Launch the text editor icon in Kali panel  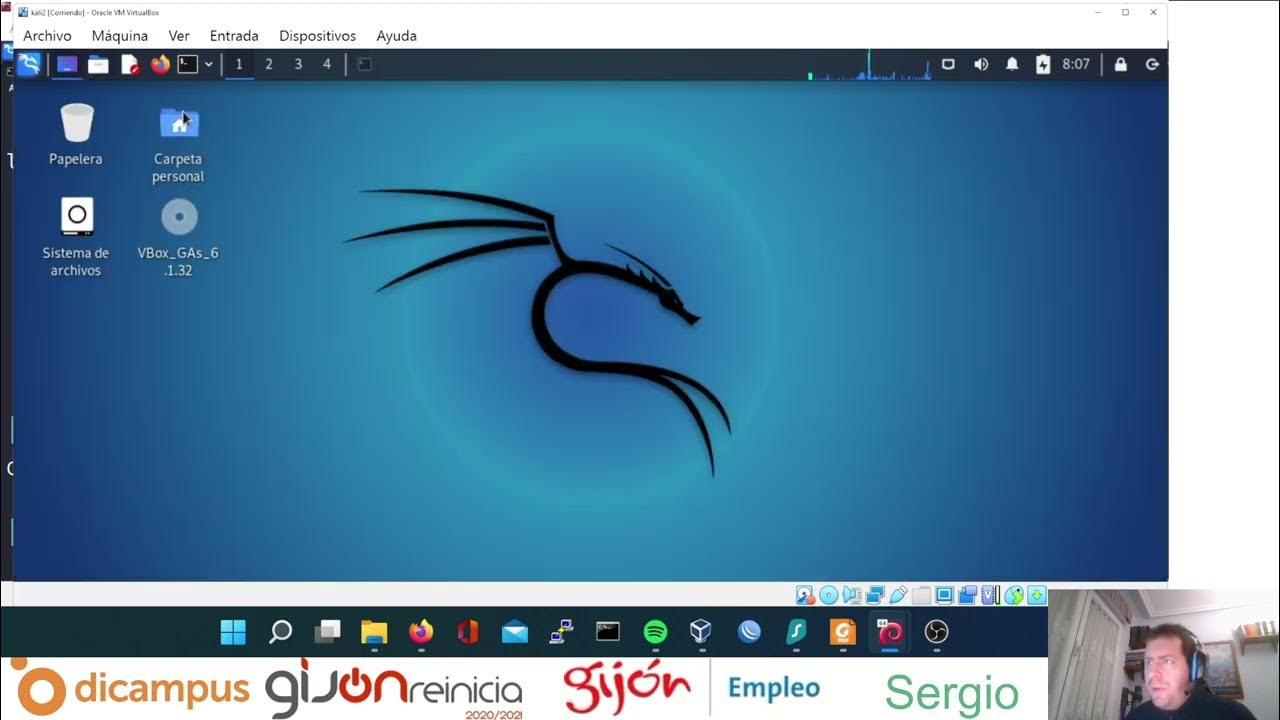pyautogui.click(x=130, y=64)
